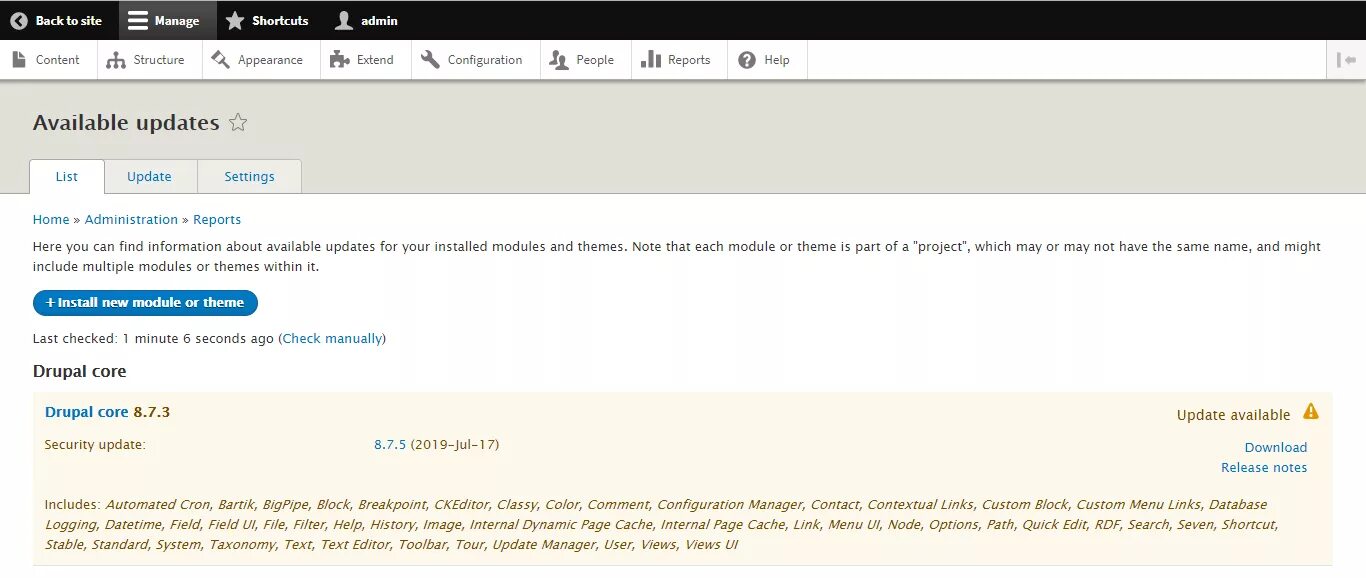The height and width of the screenshot is (578, 1366).
Task: Click the Structure hierarchy icon
Action: pos(116,60)
